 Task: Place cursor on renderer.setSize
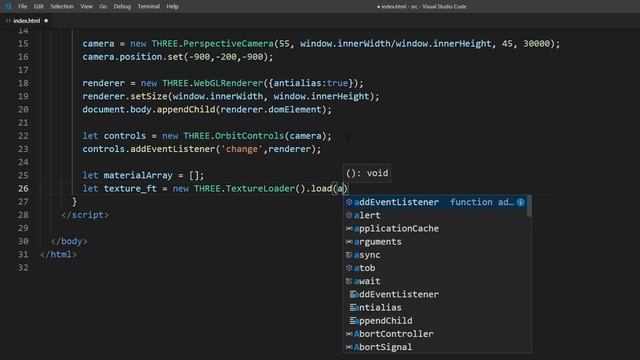click(125, 96)
